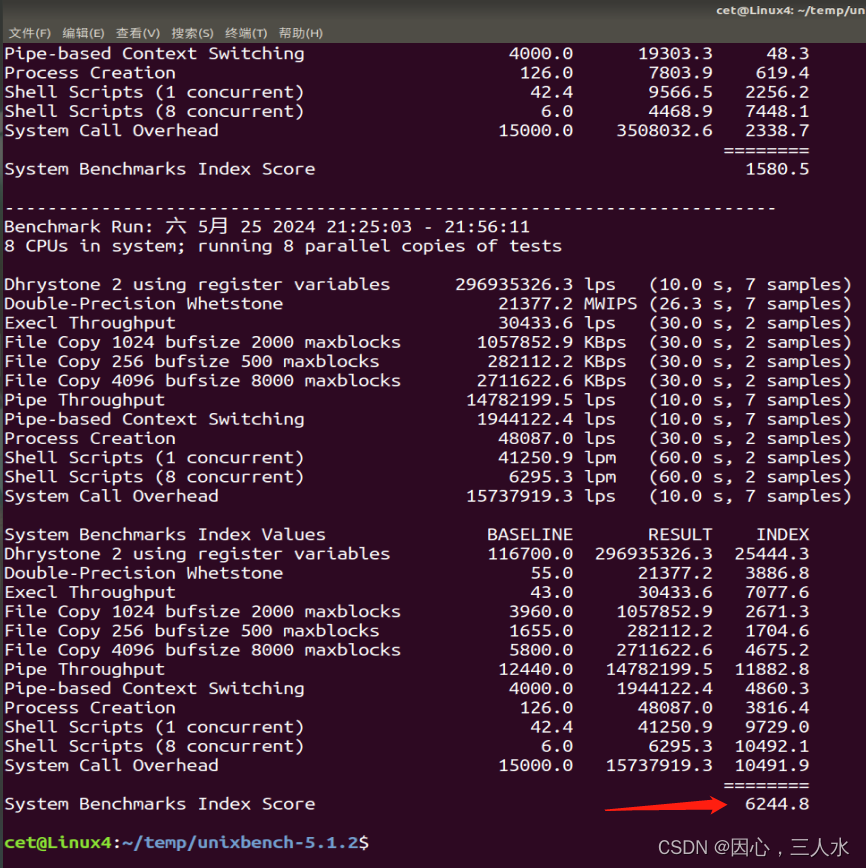
Task: Click Shell Scripts 8 concurrent index 10492.1
Action: click(x=772, y=746)
